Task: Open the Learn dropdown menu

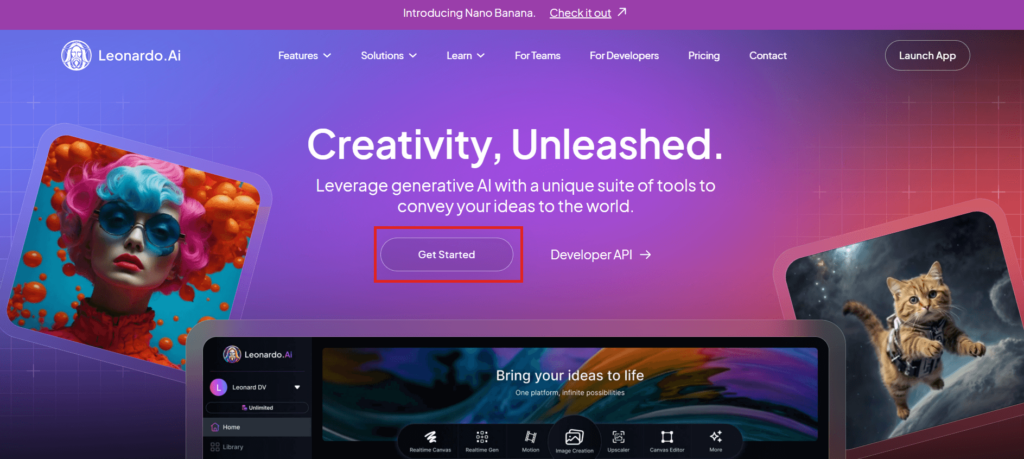Action: tap(466, 55)
